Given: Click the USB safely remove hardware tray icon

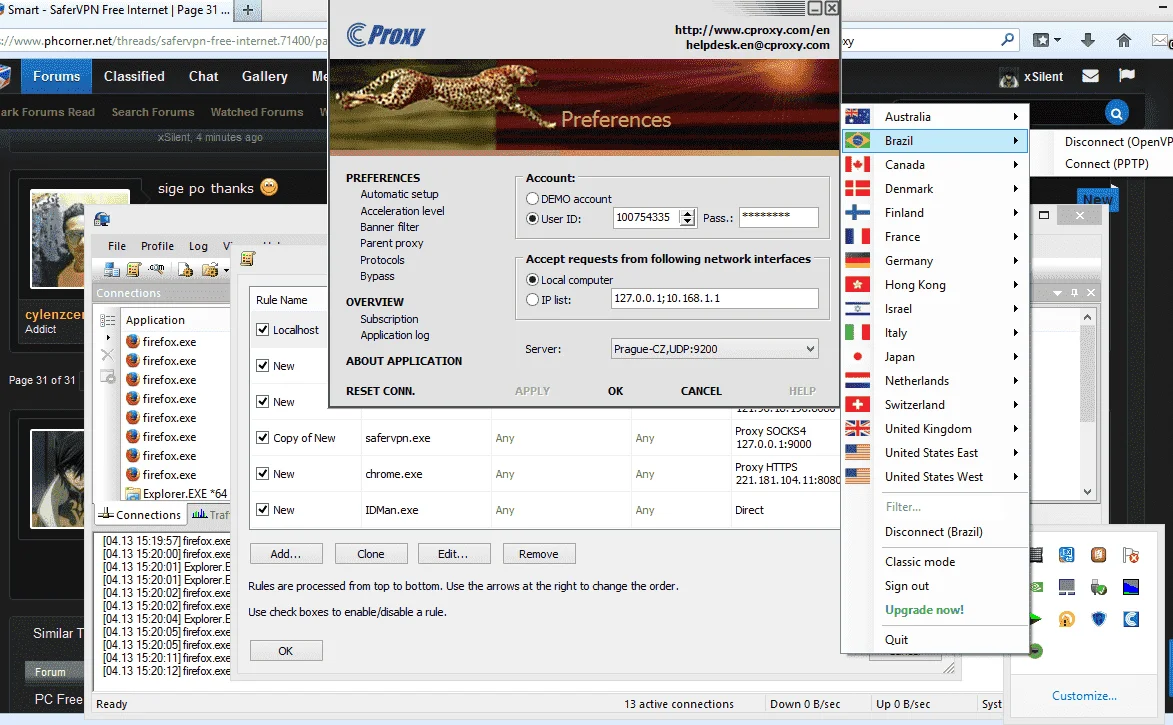Looking at the screenshot, I should [x=1098, y=587].
